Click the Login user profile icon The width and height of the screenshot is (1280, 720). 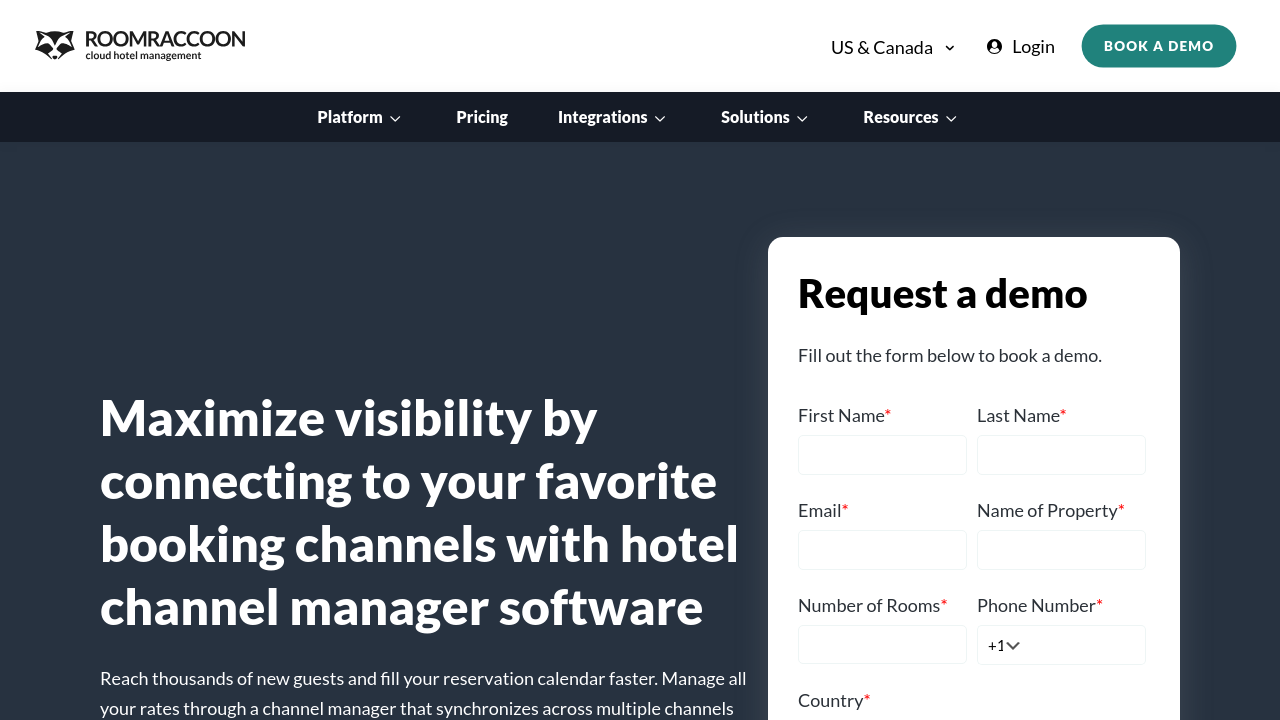tap(994, 47)
